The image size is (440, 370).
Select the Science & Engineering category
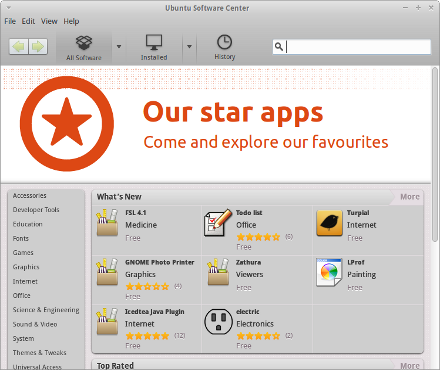click(46, 310)
